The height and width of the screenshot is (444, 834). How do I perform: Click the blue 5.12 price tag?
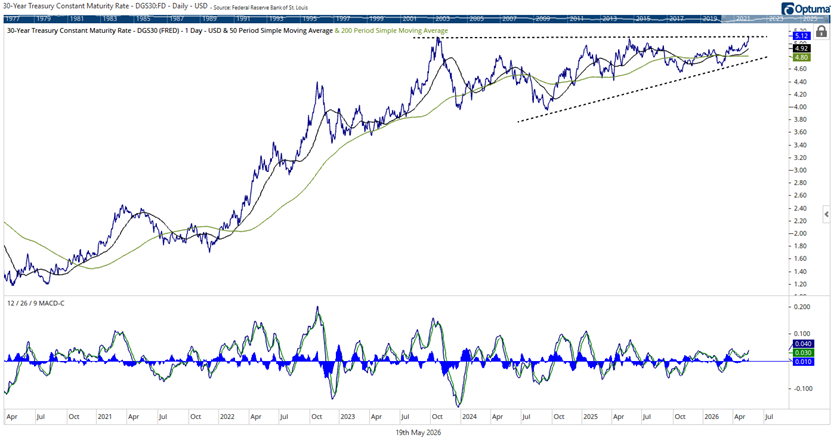802,36
